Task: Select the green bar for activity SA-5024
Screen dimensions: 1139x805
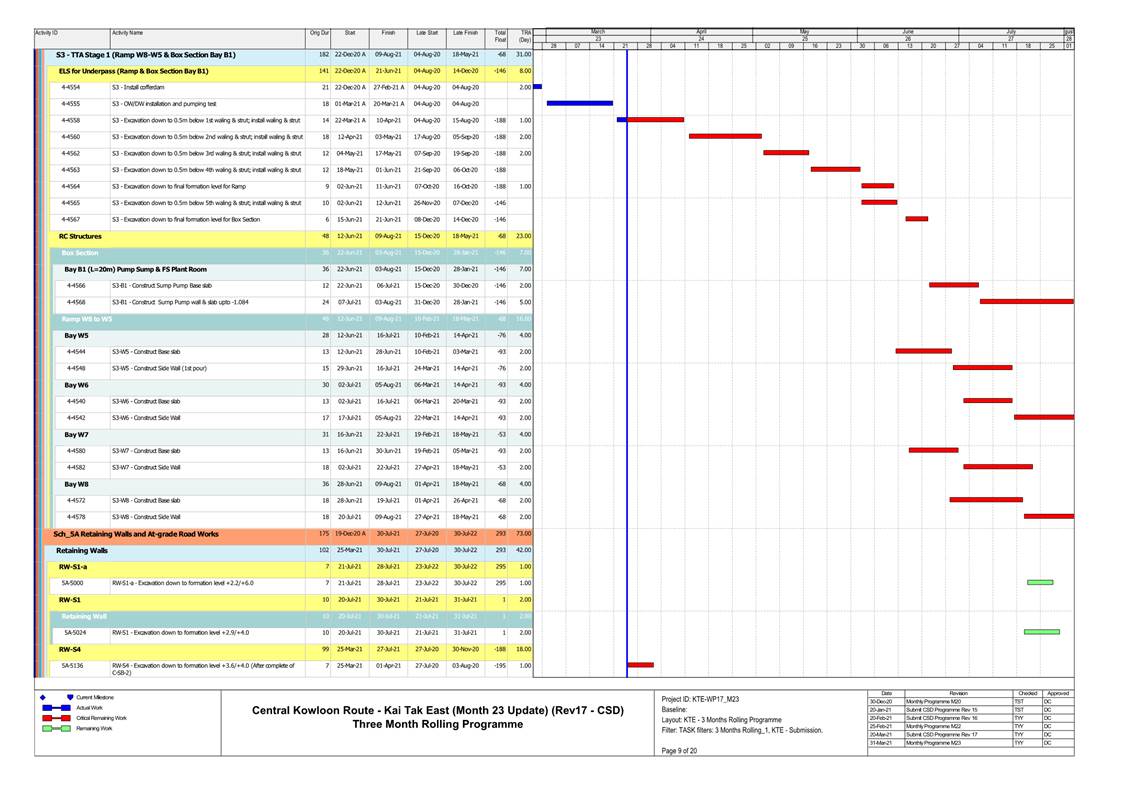Action: click(1041, 632)
